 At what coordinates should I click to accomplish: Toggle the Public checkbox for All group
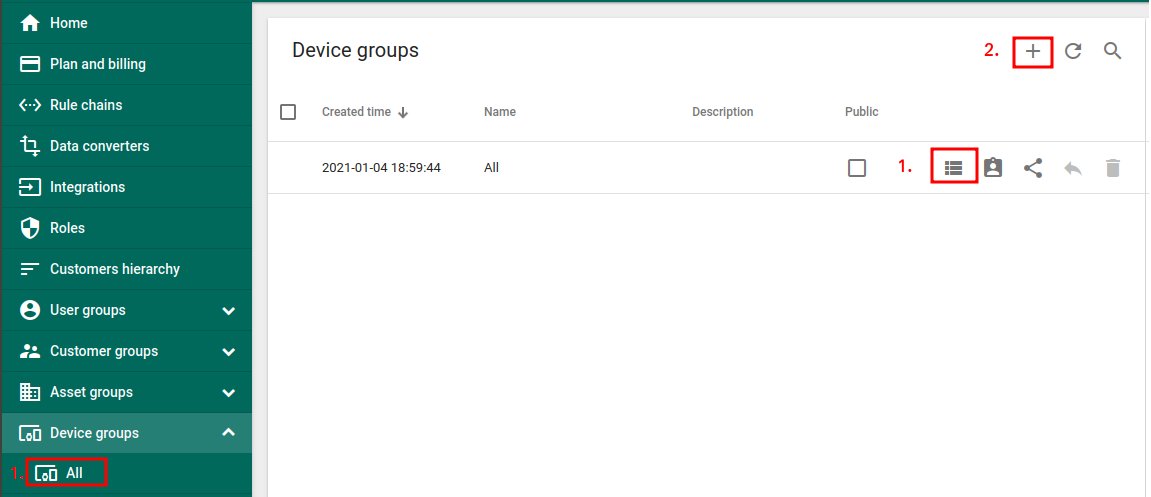pyautogui.click(x=857, y=168)
